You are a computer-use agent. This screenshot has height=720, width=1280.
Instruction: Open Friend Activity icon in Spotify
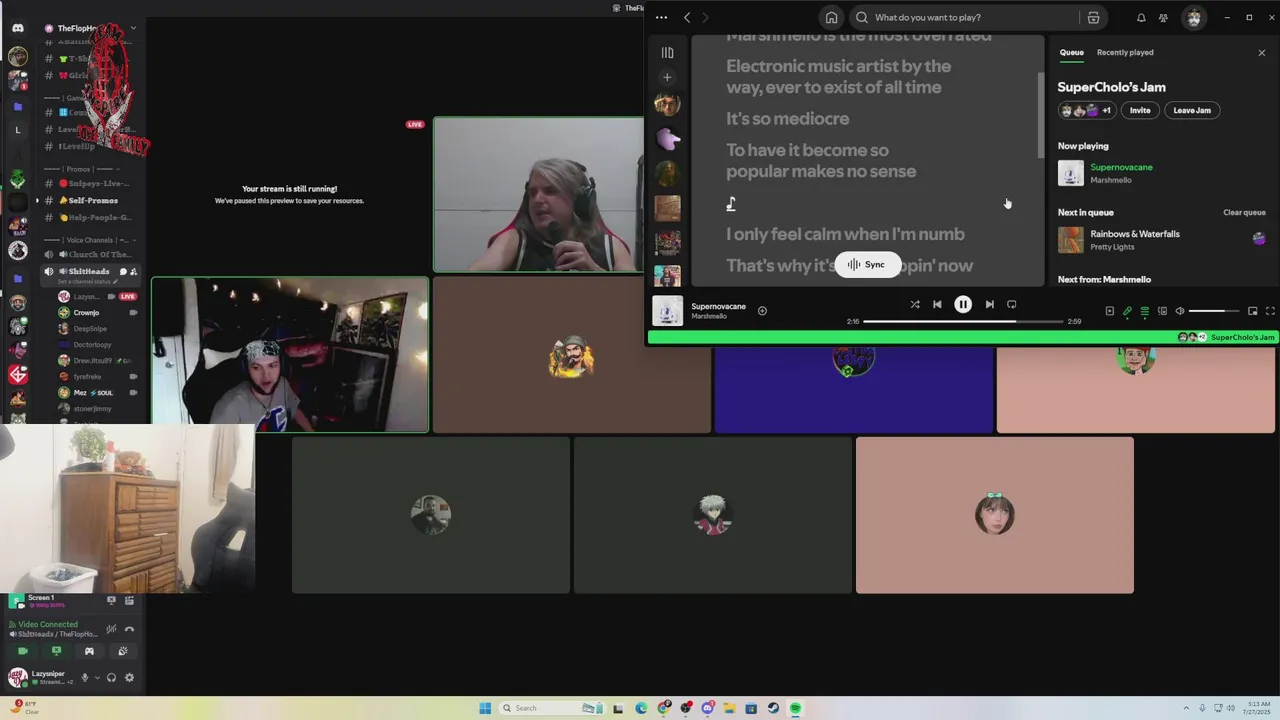pyautogui.click(x=1163, y=17)
